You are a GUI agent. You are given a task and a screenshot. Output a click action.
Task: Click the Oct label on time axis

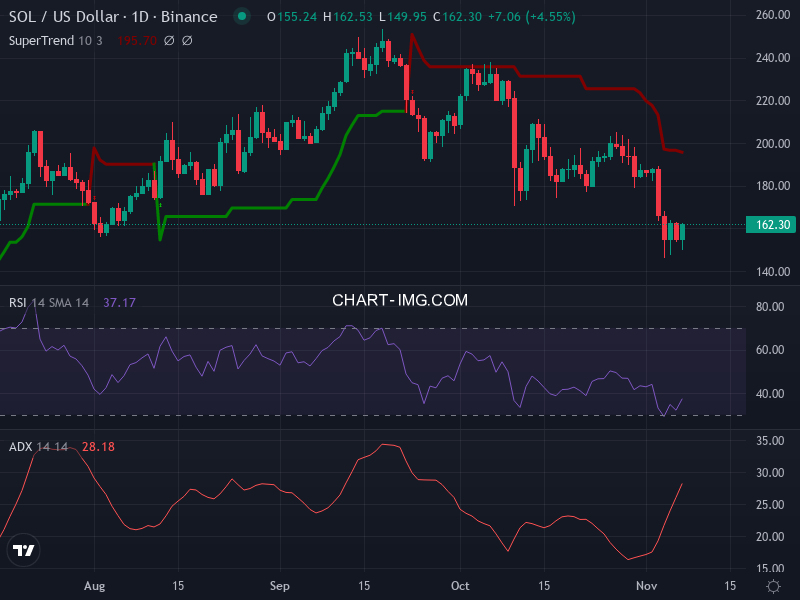coord(461,585)
